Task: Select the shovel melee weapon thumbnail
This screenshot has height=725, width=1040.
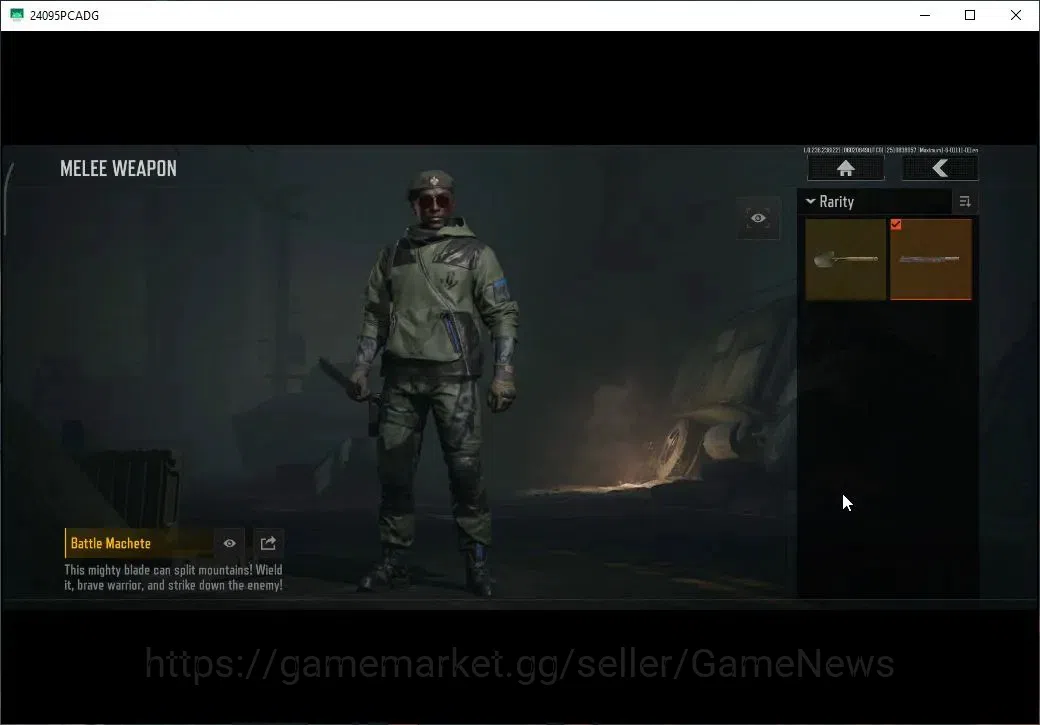Action: tap(846, 259)
